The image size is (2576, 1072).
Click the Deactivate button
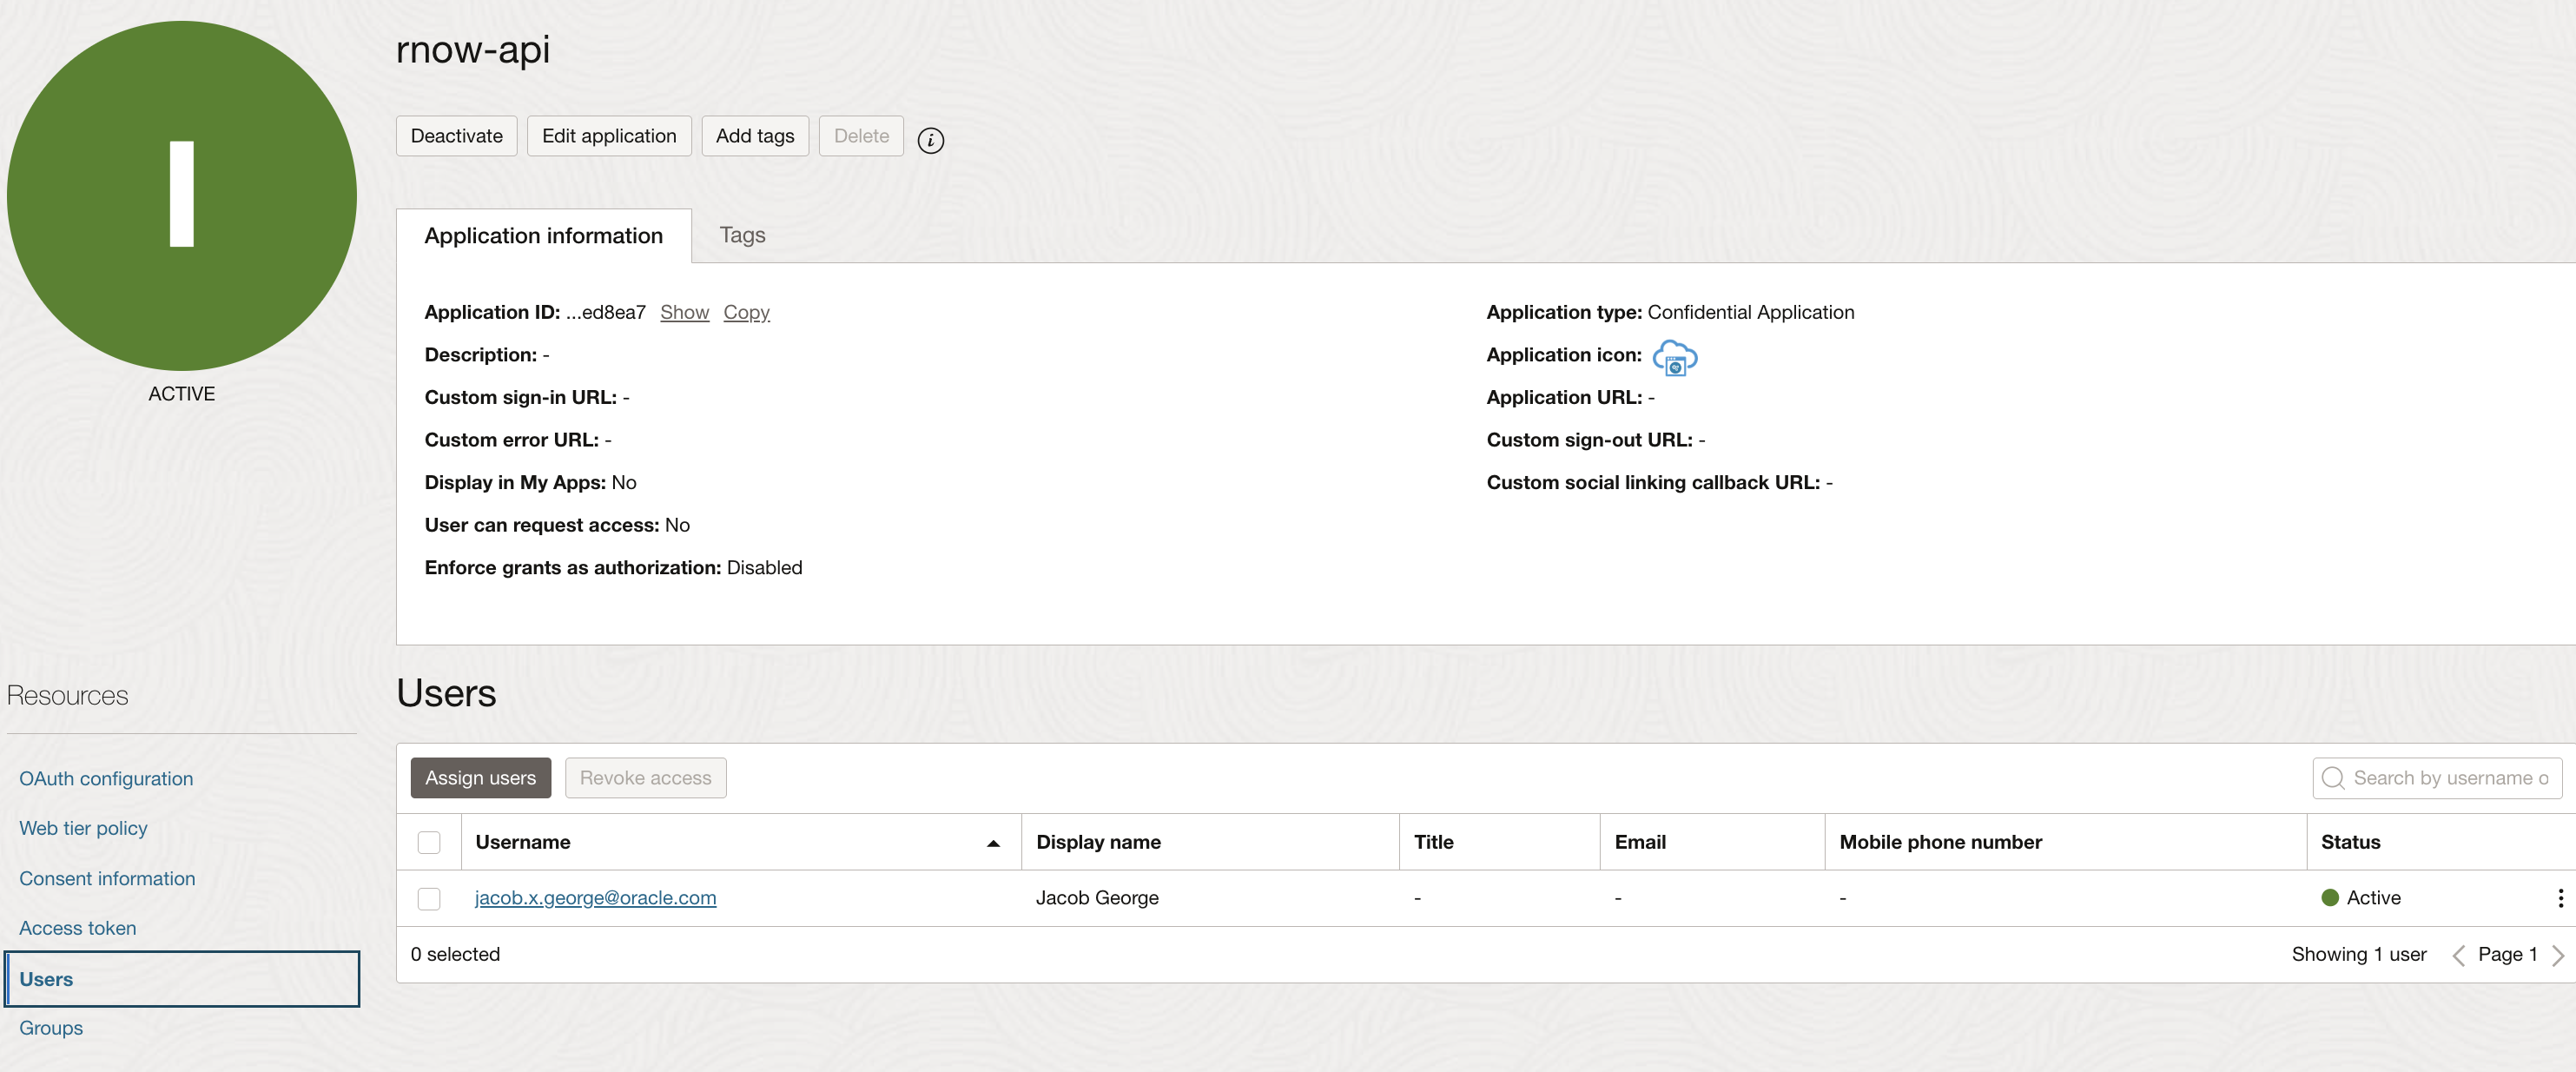pos(456,135)
